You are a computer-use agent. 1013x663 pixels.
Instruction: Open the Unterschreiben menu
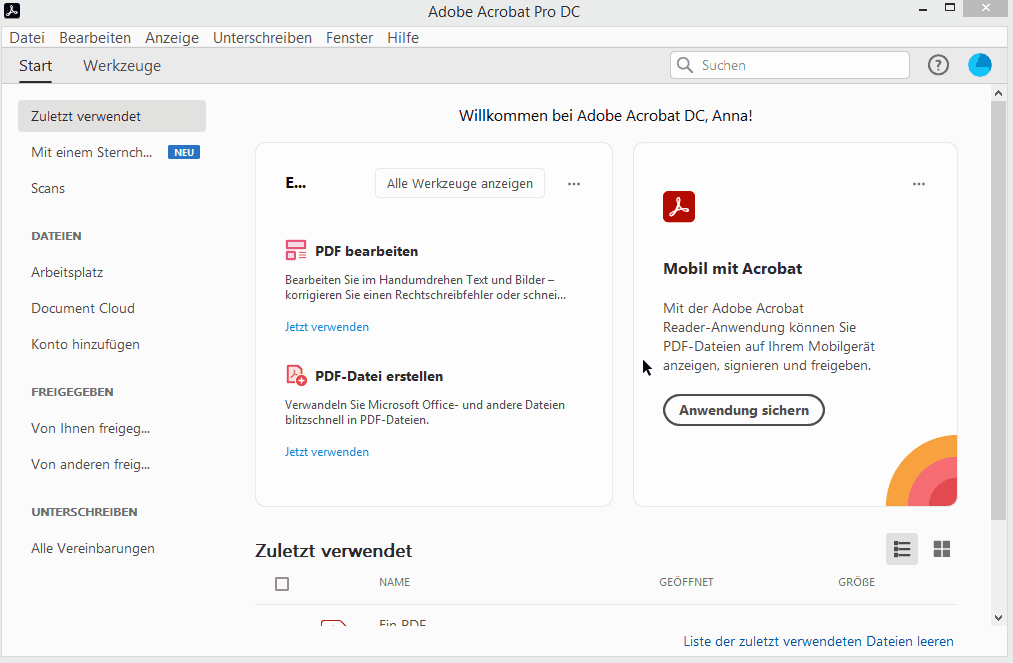pos(262,37)
